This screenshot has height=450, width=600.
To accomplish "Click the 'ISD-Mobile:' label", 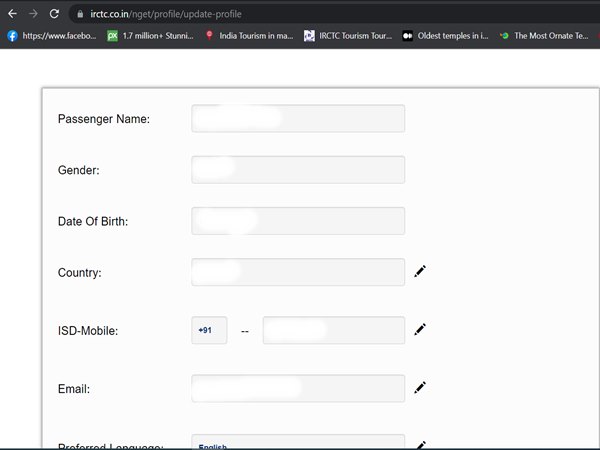I will 88,331.
